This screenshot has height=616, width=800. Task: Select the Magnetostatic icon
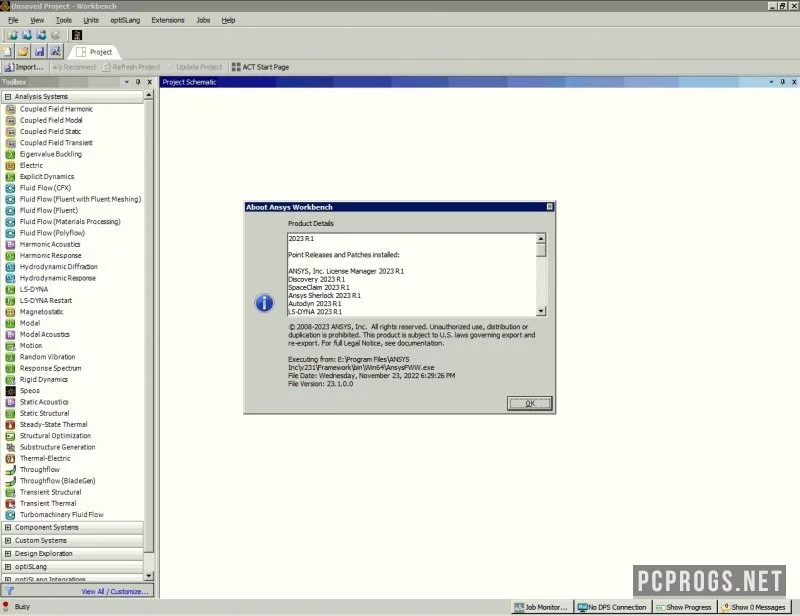pyautogui.click(x=10, y=312)
